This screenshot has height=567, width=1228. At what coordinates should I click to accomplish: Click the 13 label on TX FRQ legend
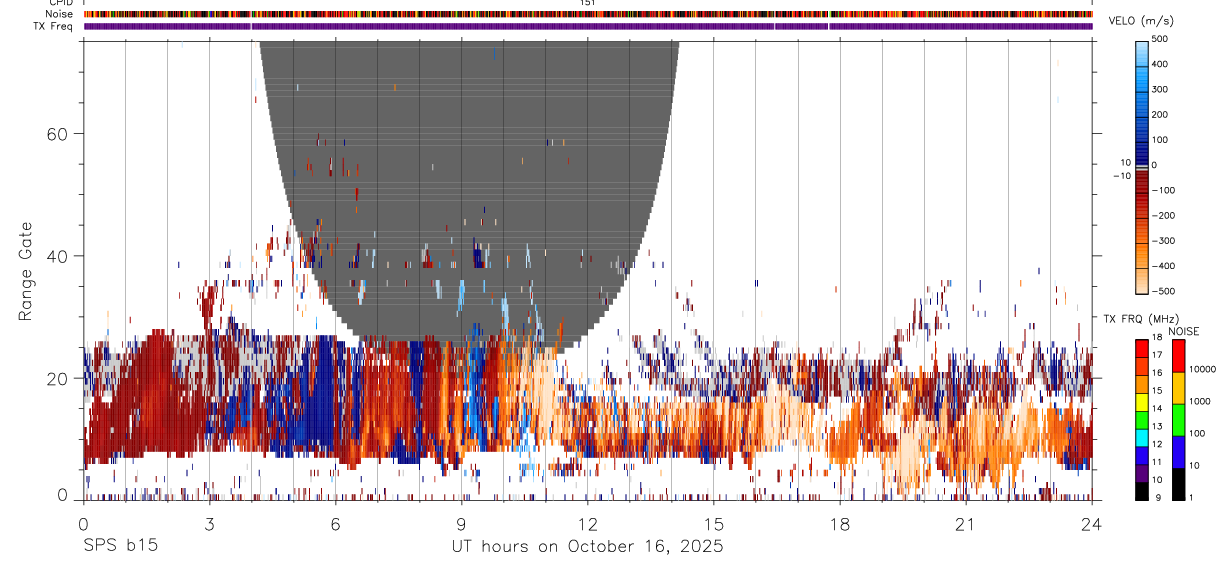click(x=1156, y=427)
